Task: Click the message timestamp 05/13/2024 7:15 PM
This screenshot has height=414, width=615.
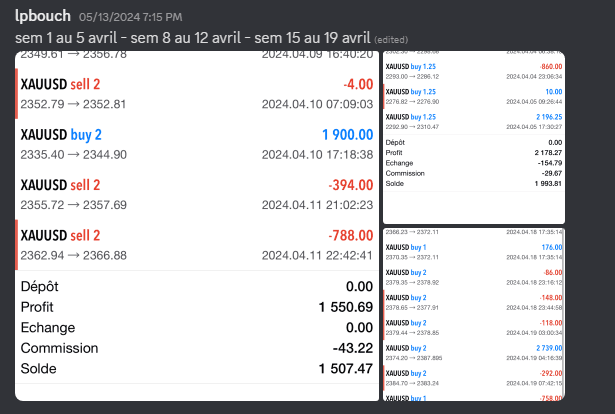Action: click(x=131, y=17)
